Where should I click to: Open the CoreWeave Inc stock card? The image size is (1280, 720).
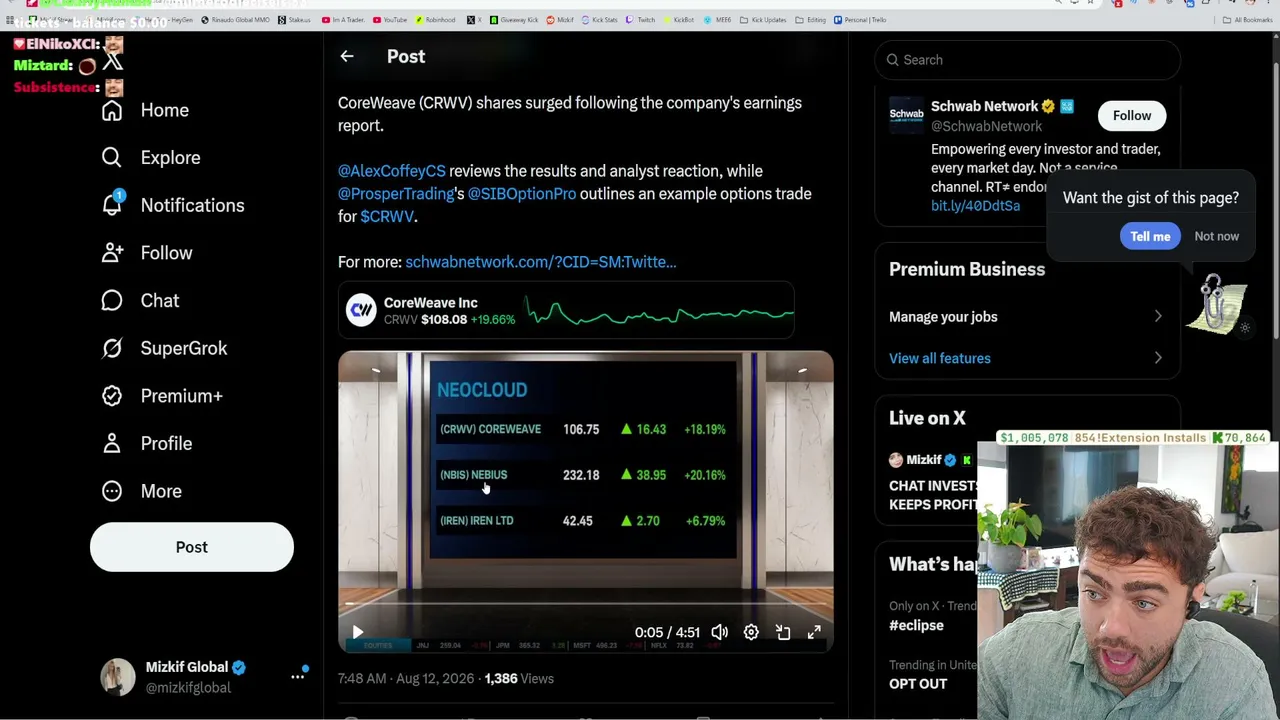(566, 310)
